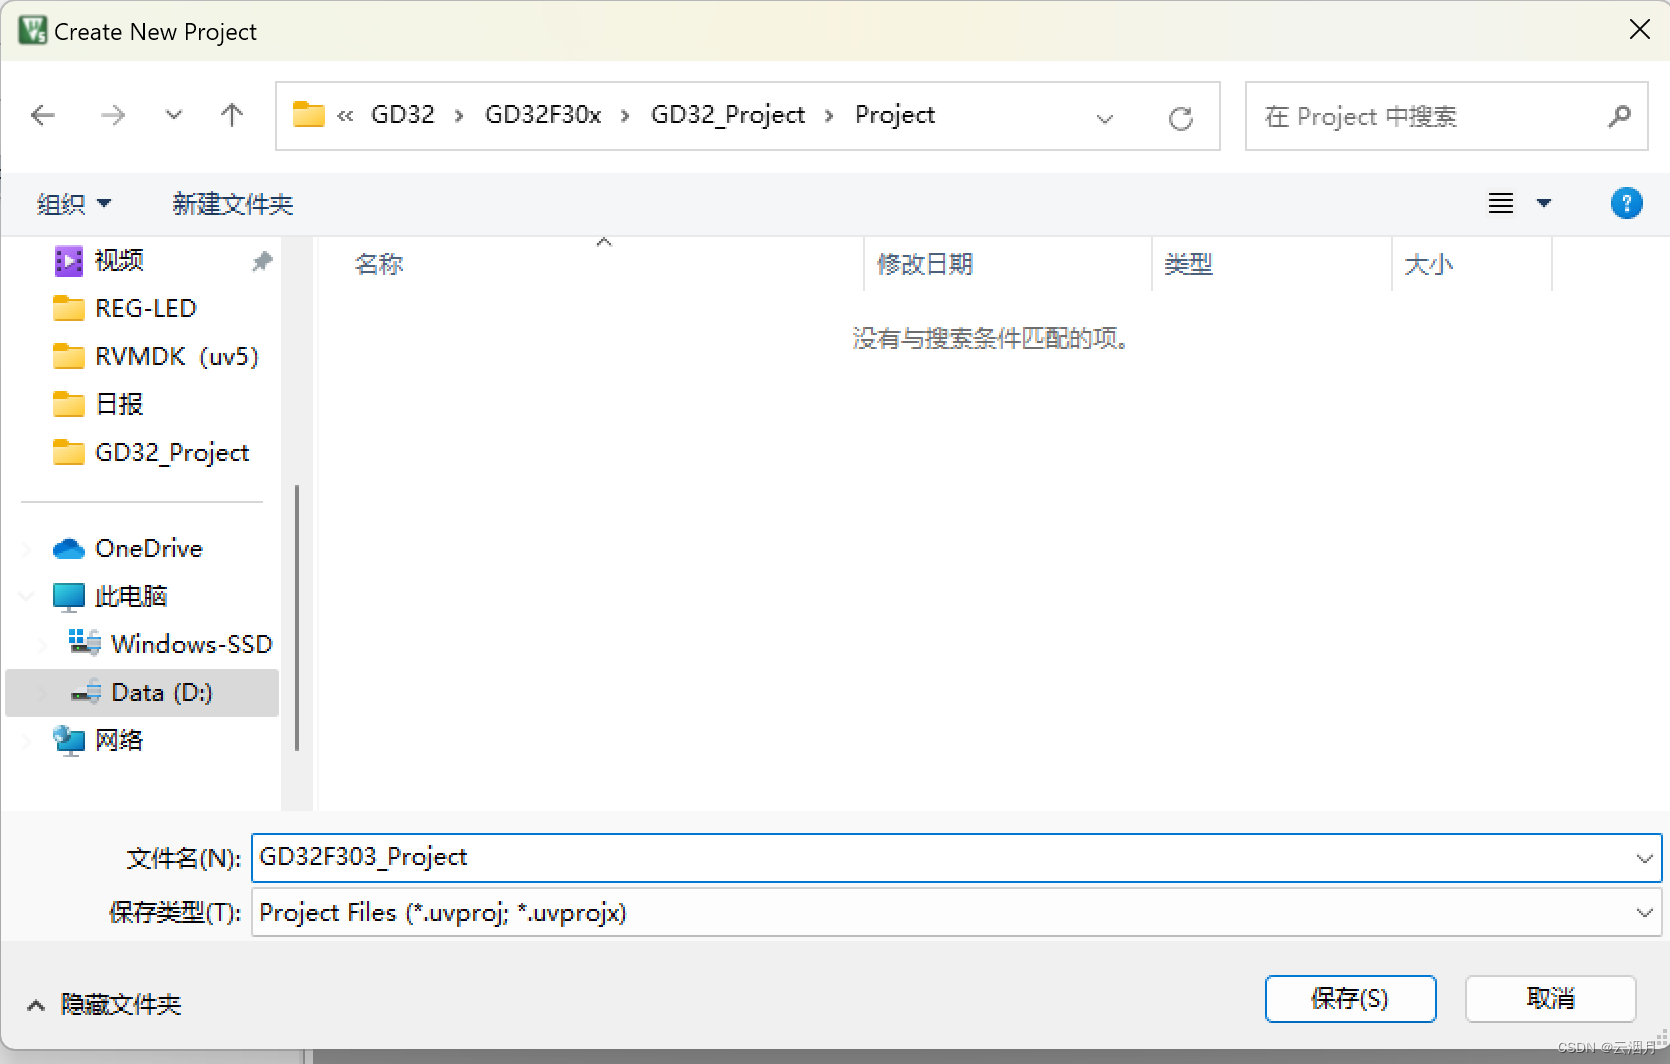Create folder with 新建文件夹
The image size is (1670, 1064).
pos(232,204)
